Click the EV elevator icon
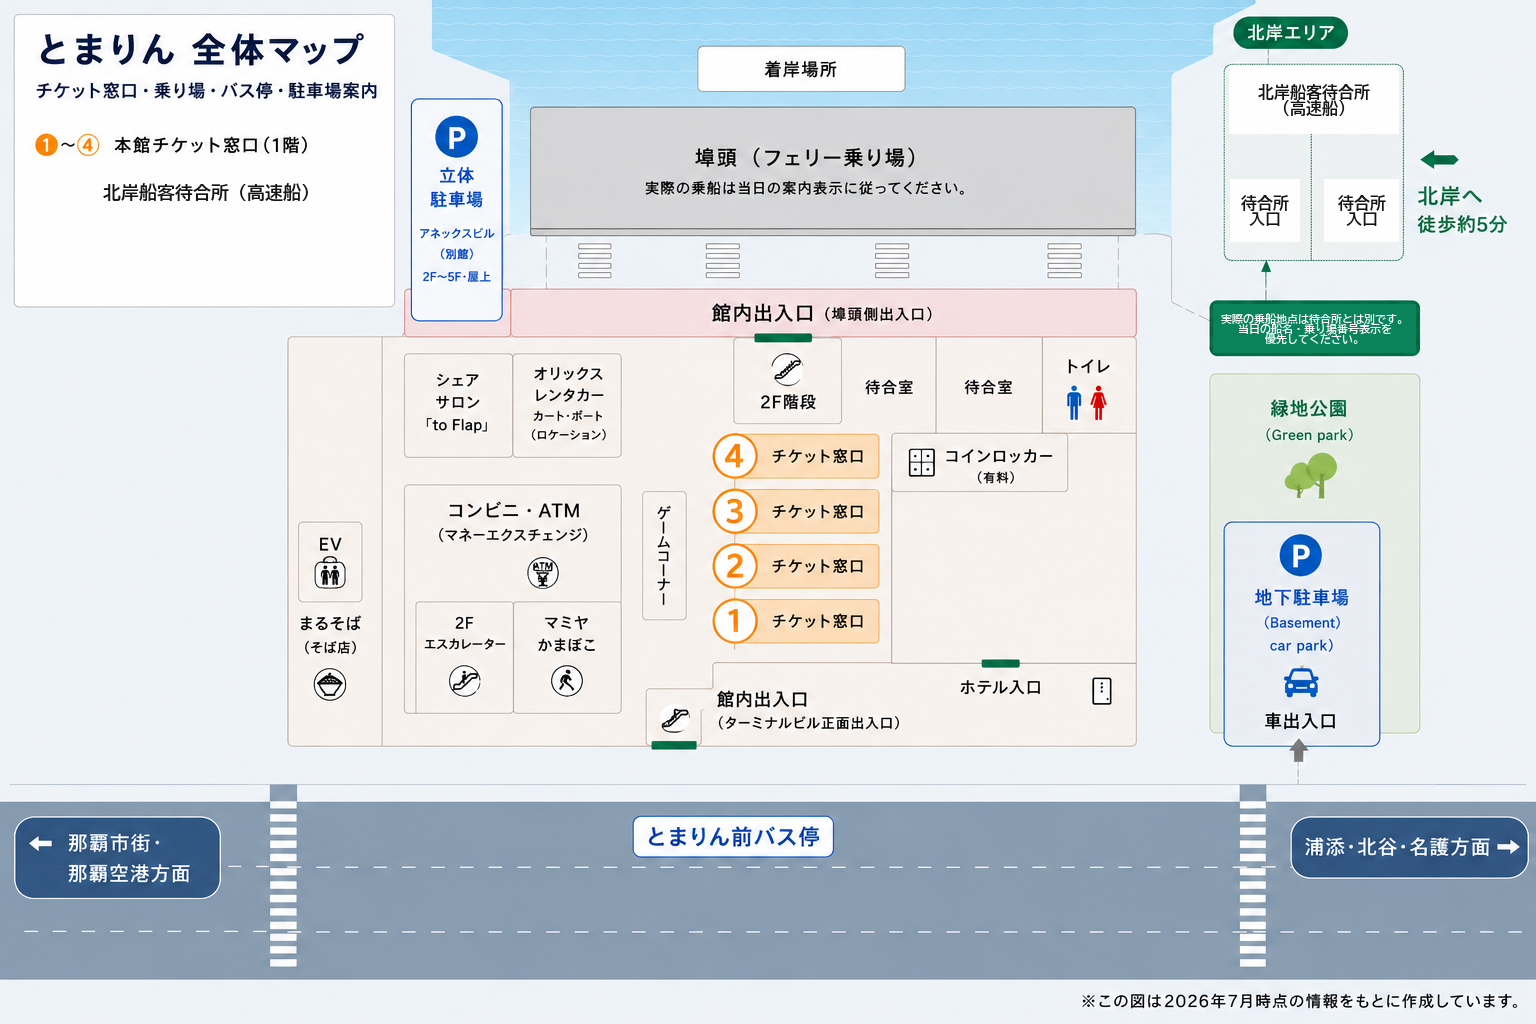The width and height of the screenshot is (1536, 1024). (330, 574)
